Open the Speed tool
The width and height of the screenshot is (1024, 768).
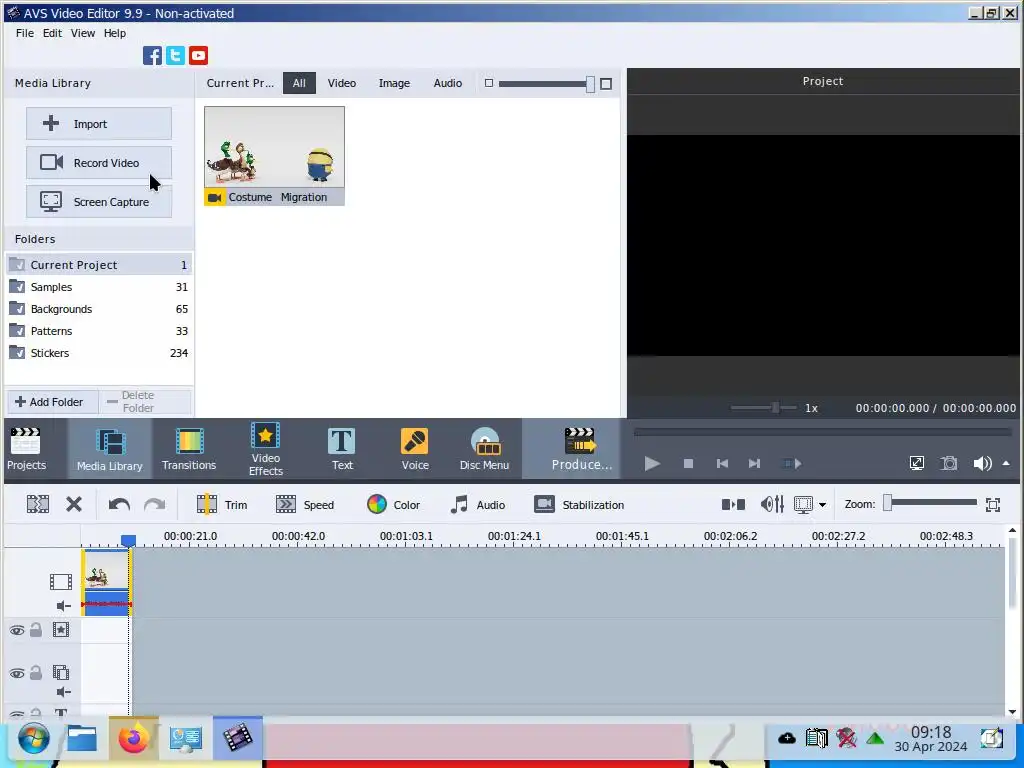[305, 504]
